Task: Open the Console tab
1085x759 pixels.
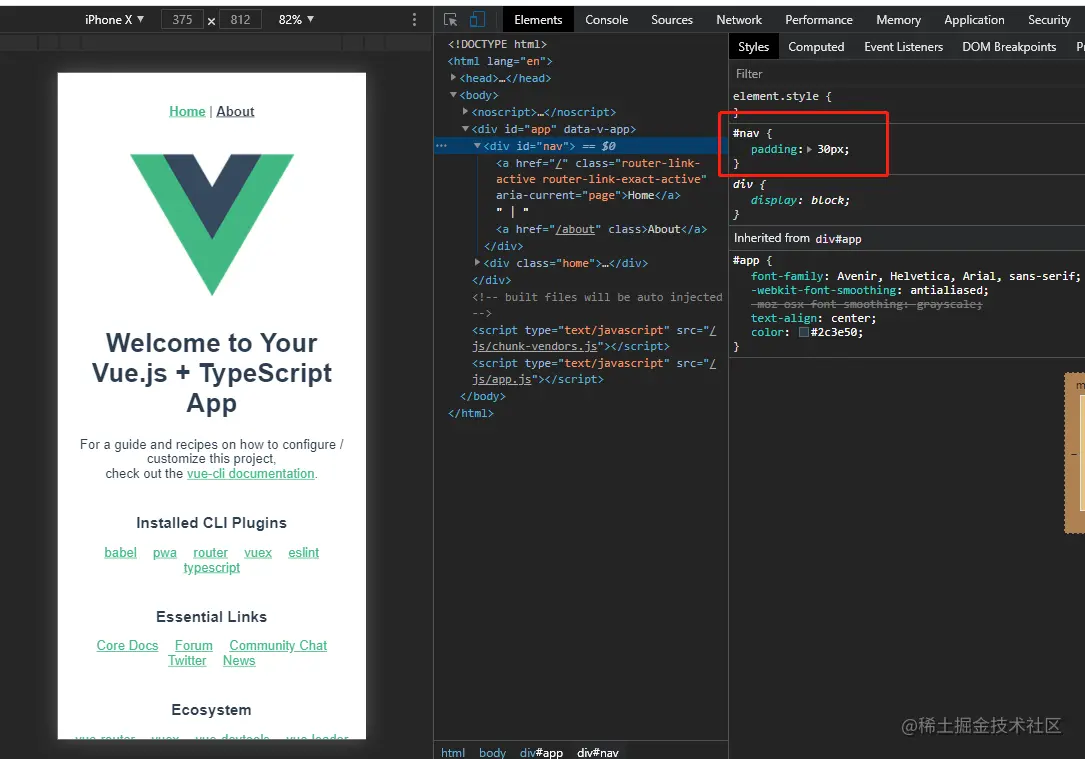Action: coord(606,20)
